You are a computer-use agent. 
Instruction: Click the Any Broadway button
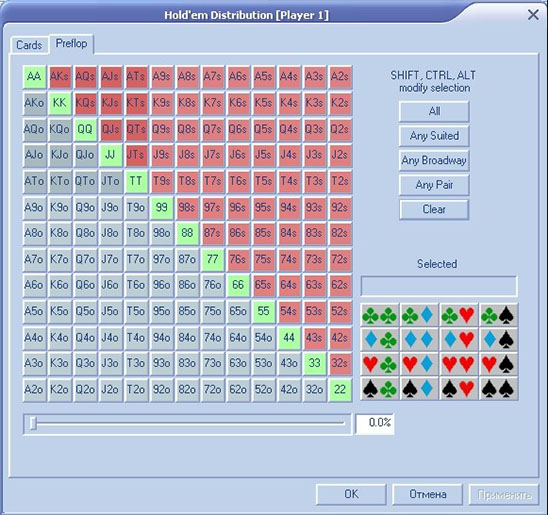point(434,160)
